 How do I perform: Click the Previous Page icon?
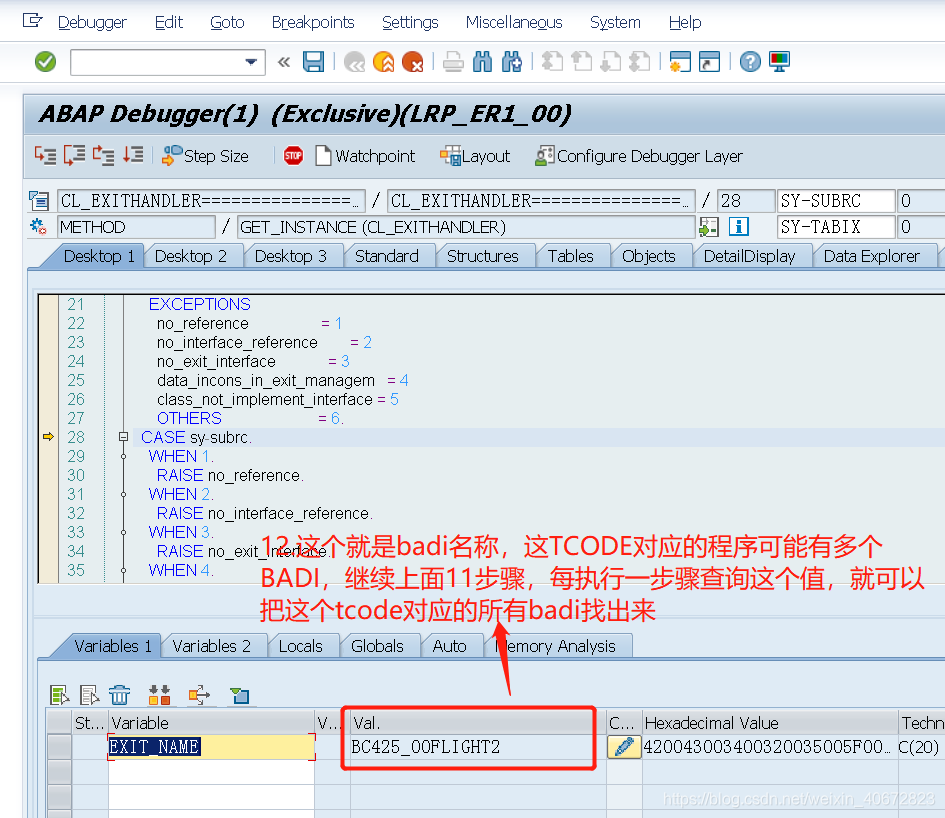582,61
